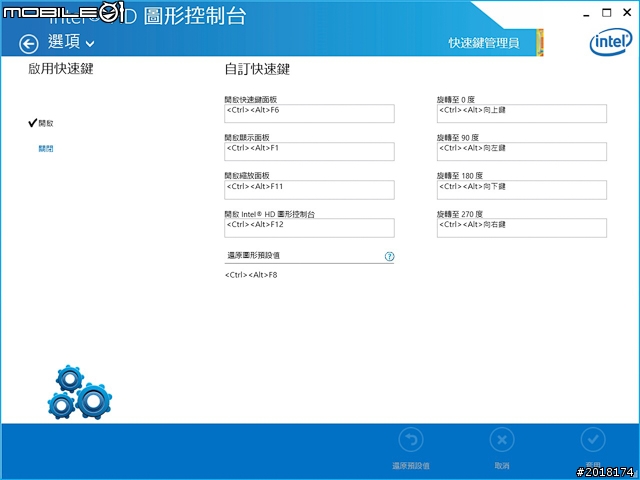
Task: Click the 還原圖形預設值 label
Action: click(x=253, y=256)
